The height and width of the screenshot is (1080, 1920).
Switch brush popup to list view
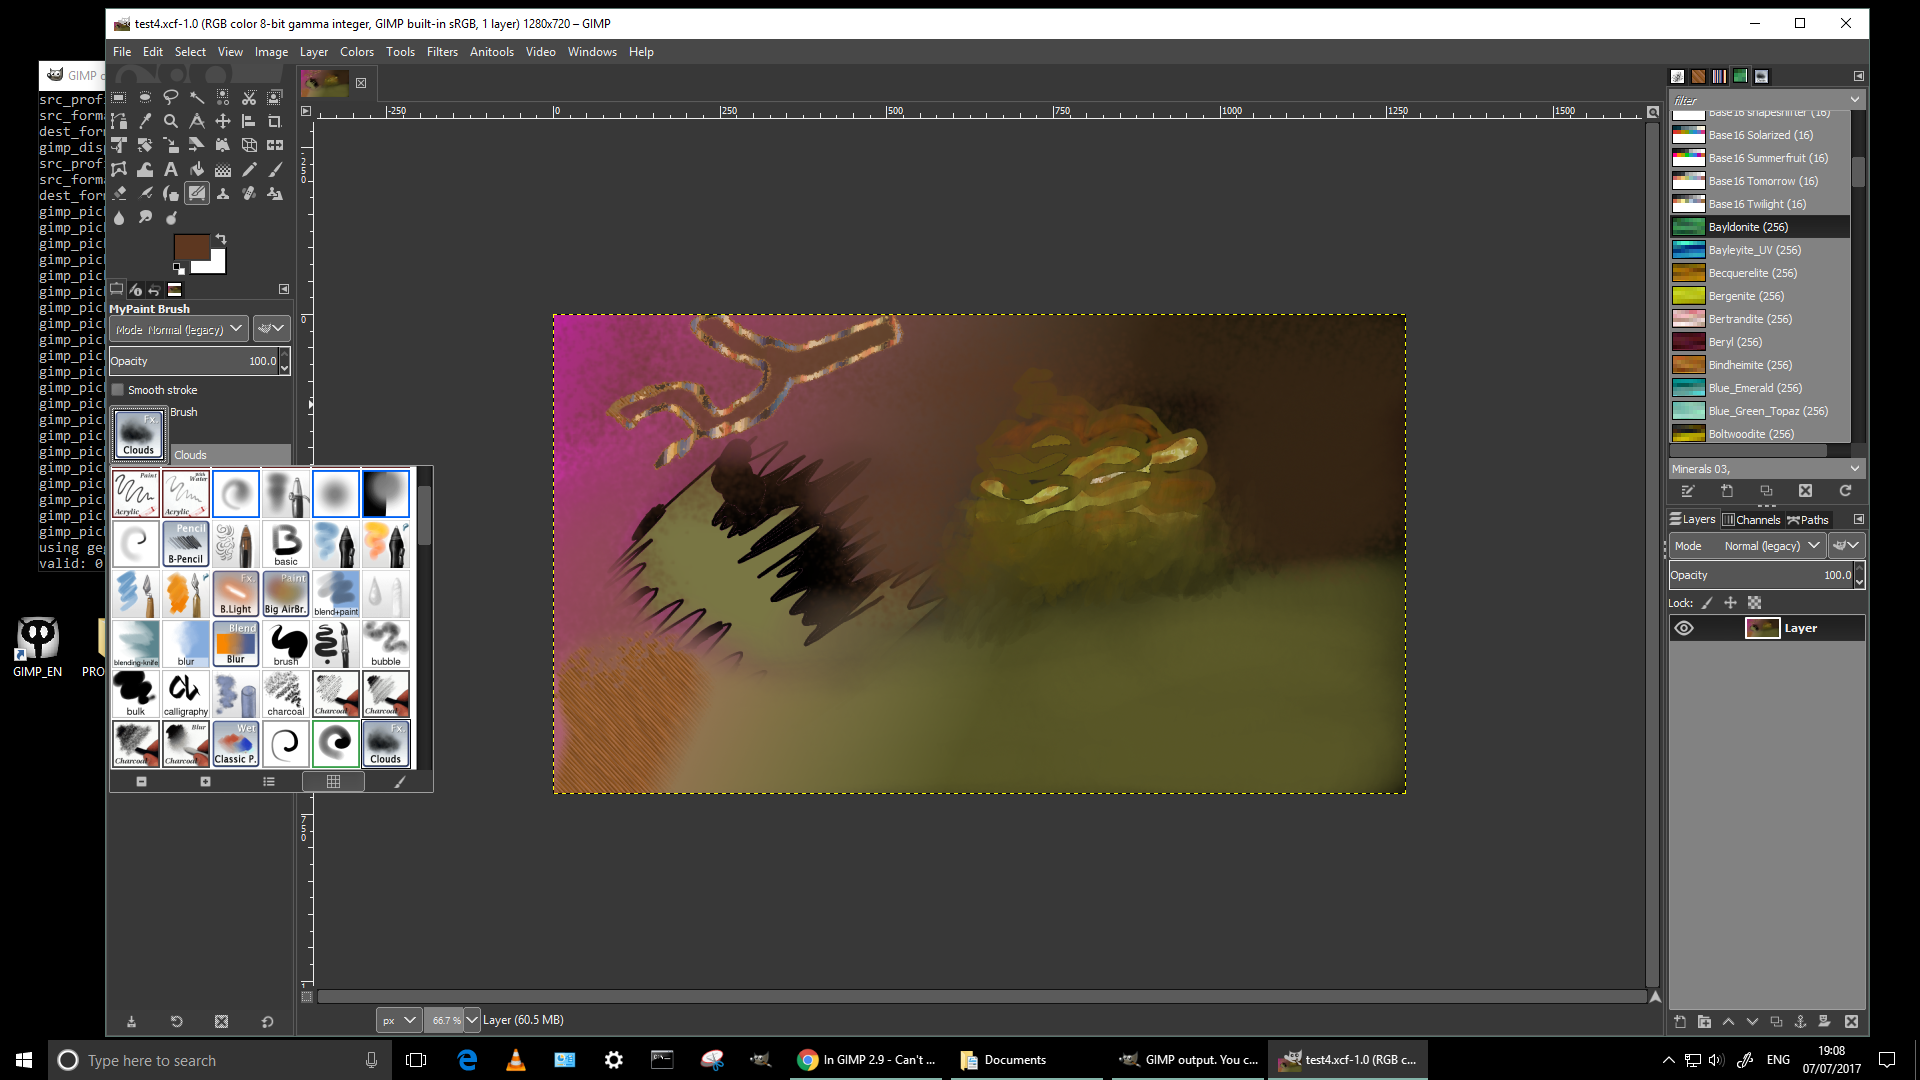(269, 782)
